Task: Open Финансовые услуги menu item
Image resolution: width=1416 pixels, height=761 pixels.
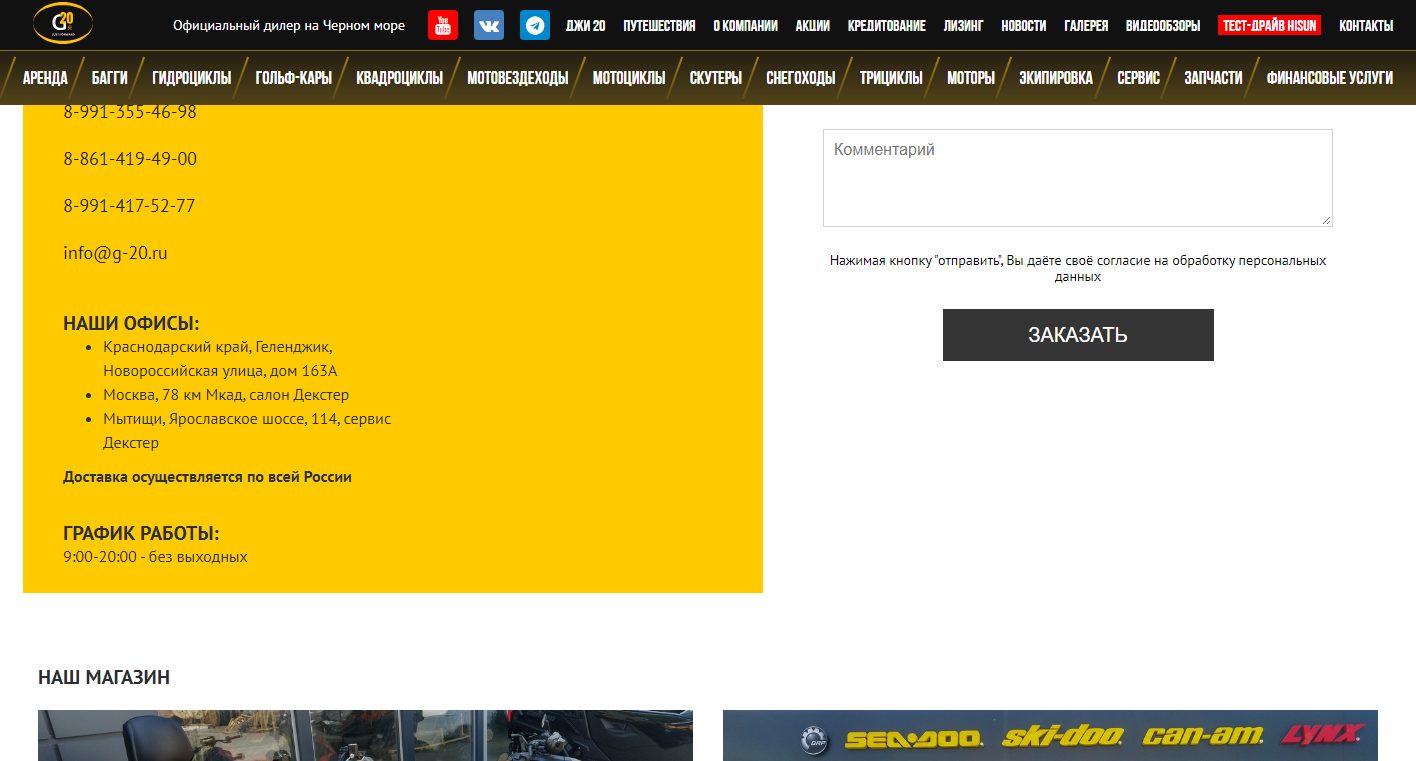Action: 1329,78
